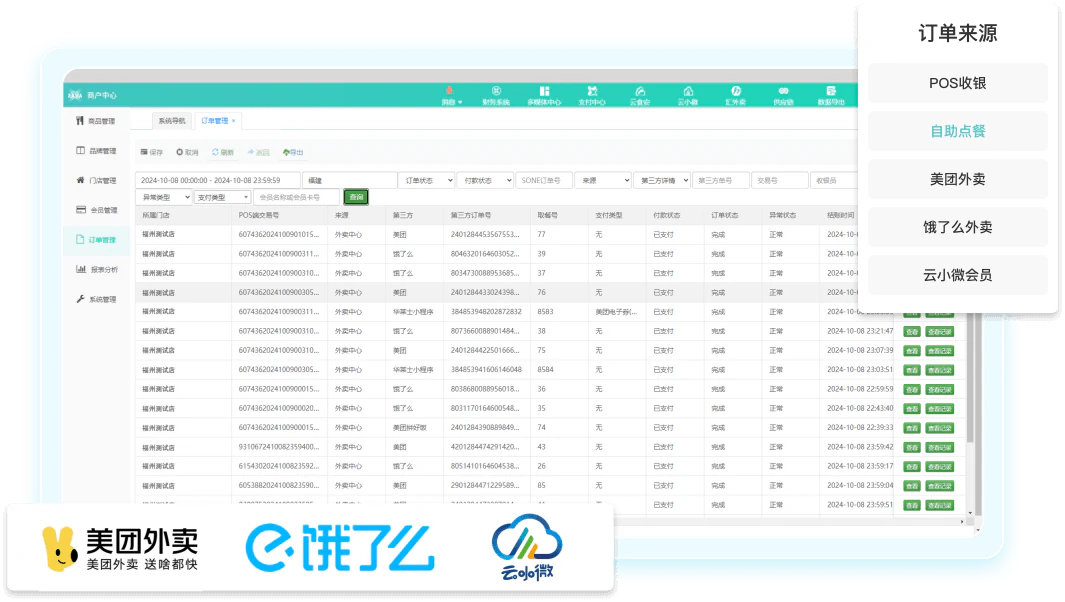Expand the 付款状态 dropdown
1065x602 pixels.
[x=485, y=181]
